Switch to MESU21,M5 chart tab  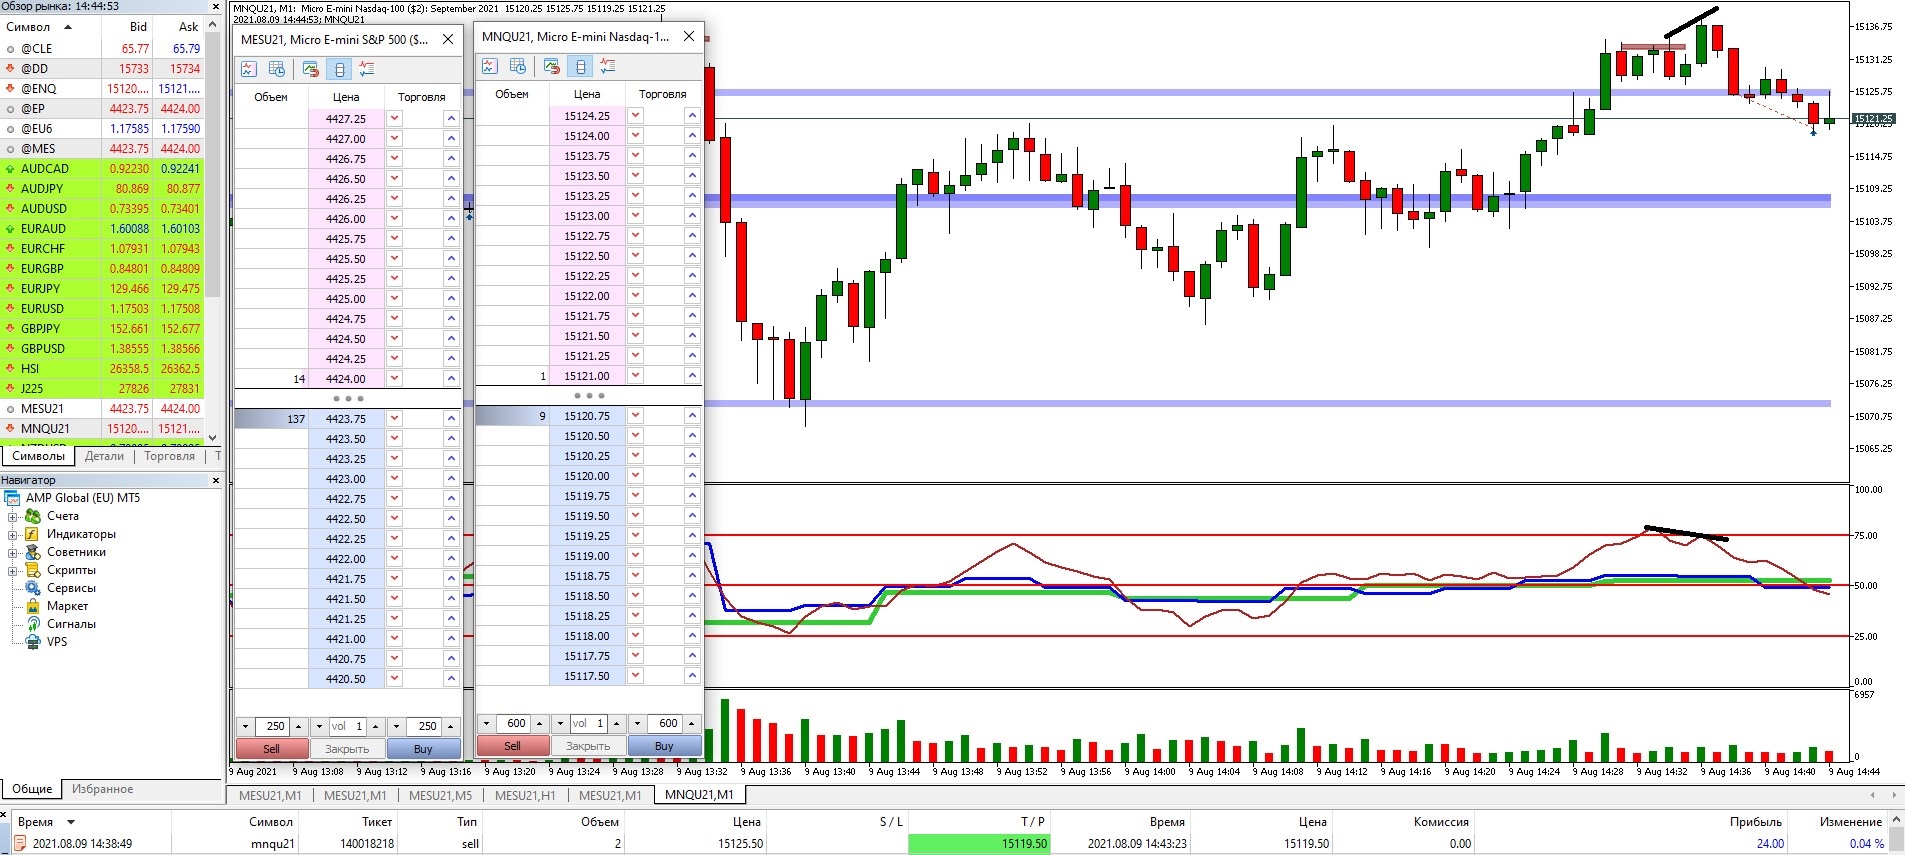click(440, 795)
